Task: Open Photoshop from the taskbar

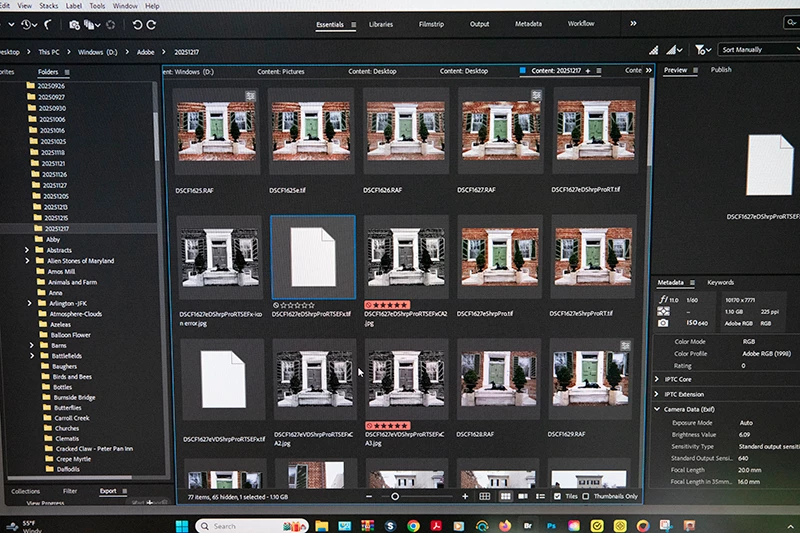Action: click(x=551, y=525)
